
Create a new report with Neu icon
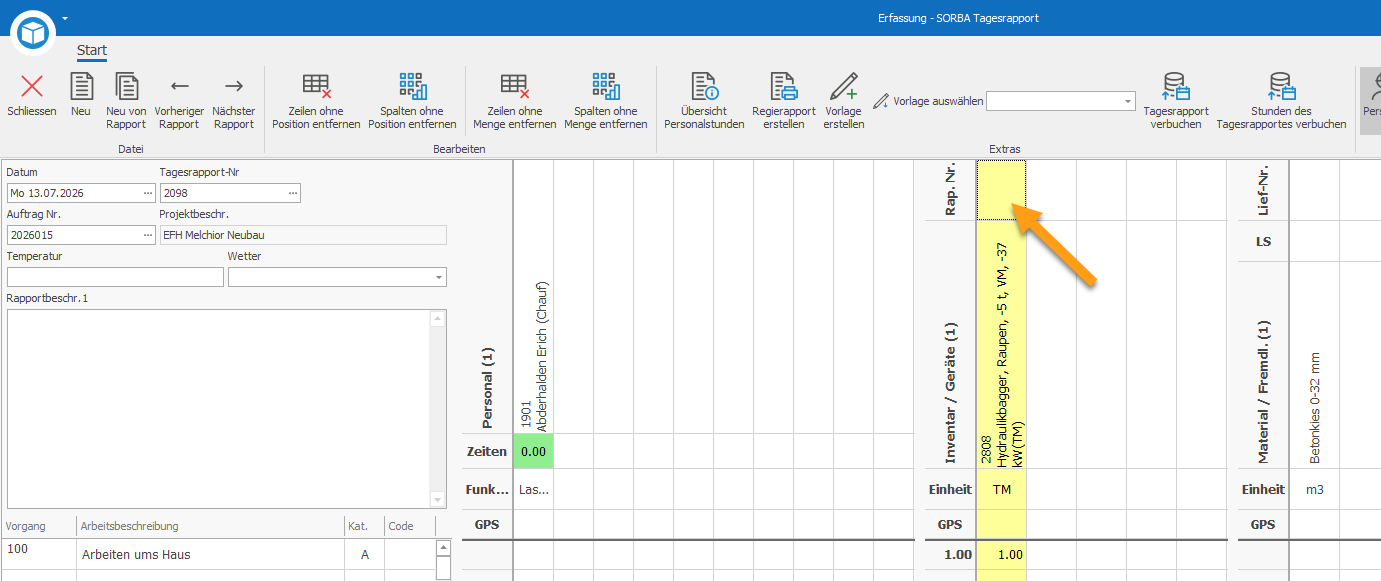click(81, 86)
